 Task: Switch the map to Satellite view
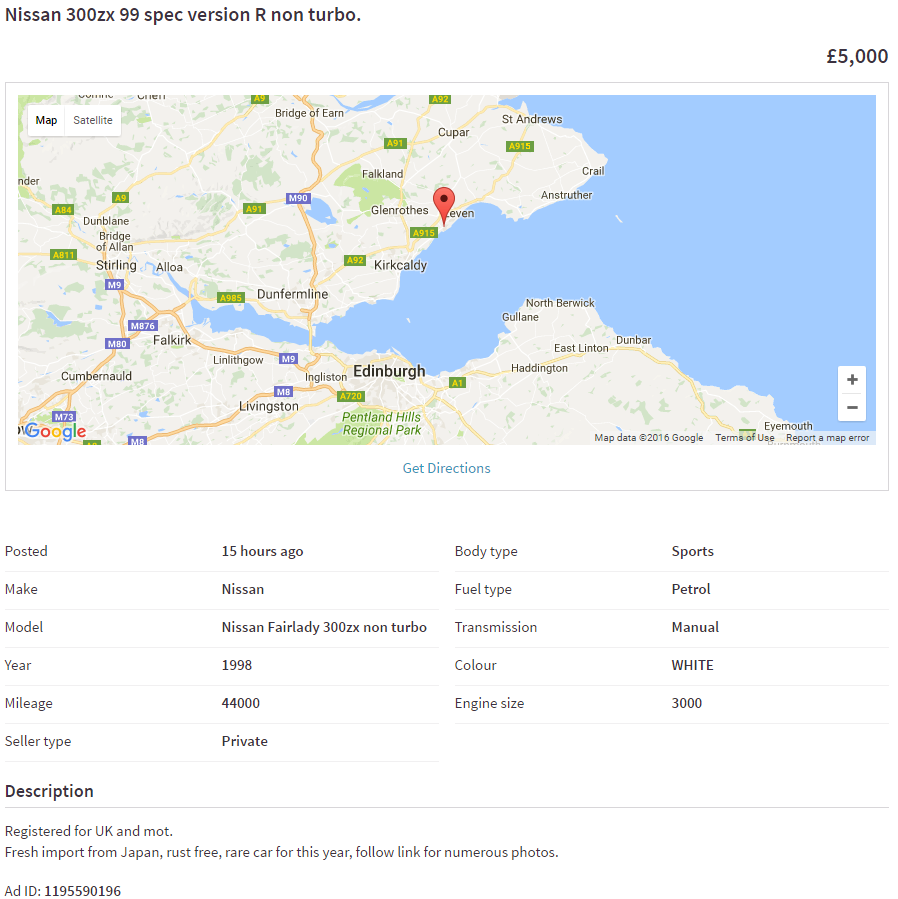point(93,120)
